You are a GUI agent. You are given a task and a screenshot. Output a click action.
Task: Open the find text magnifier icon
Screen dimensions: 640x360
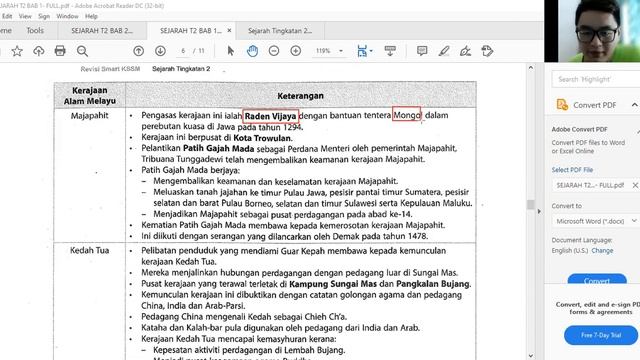tap(82, 51)
